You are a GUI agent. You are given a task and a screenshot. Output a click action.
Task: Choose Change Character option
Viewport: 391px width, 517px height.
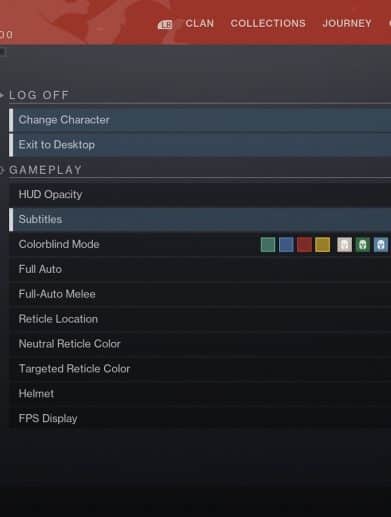(200, 120)
